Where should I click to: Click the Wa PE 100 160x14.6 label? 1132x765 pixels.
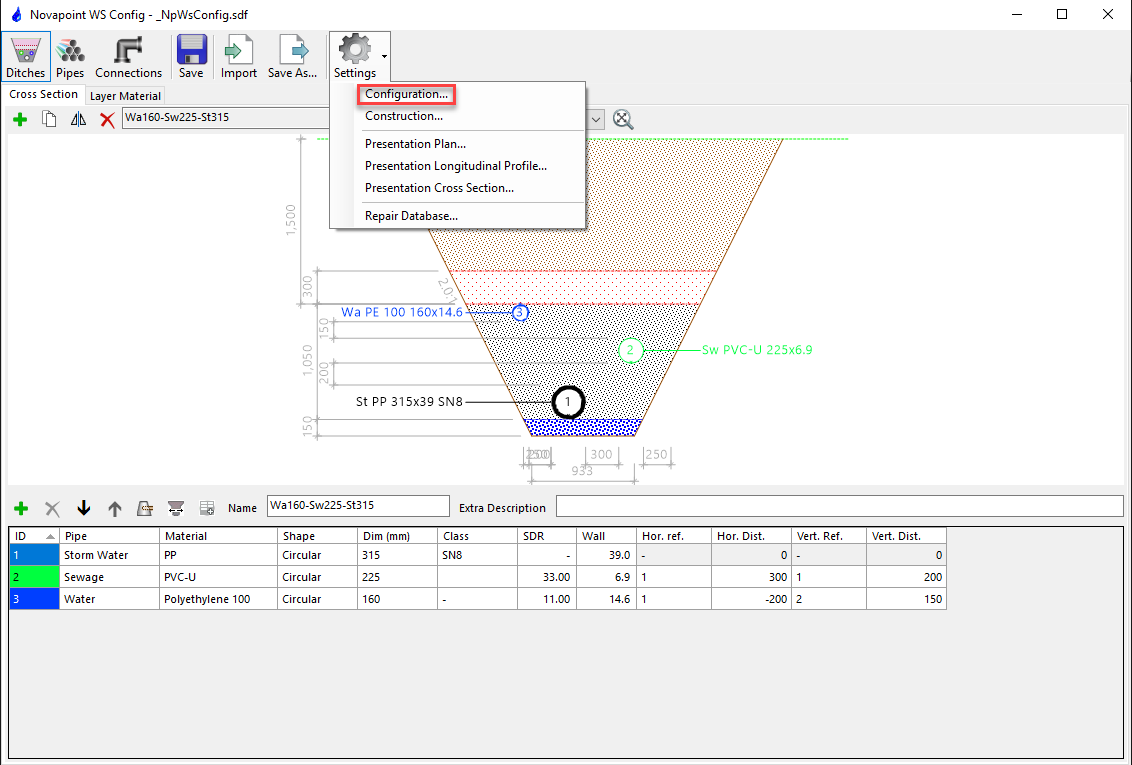click(402, 312)
